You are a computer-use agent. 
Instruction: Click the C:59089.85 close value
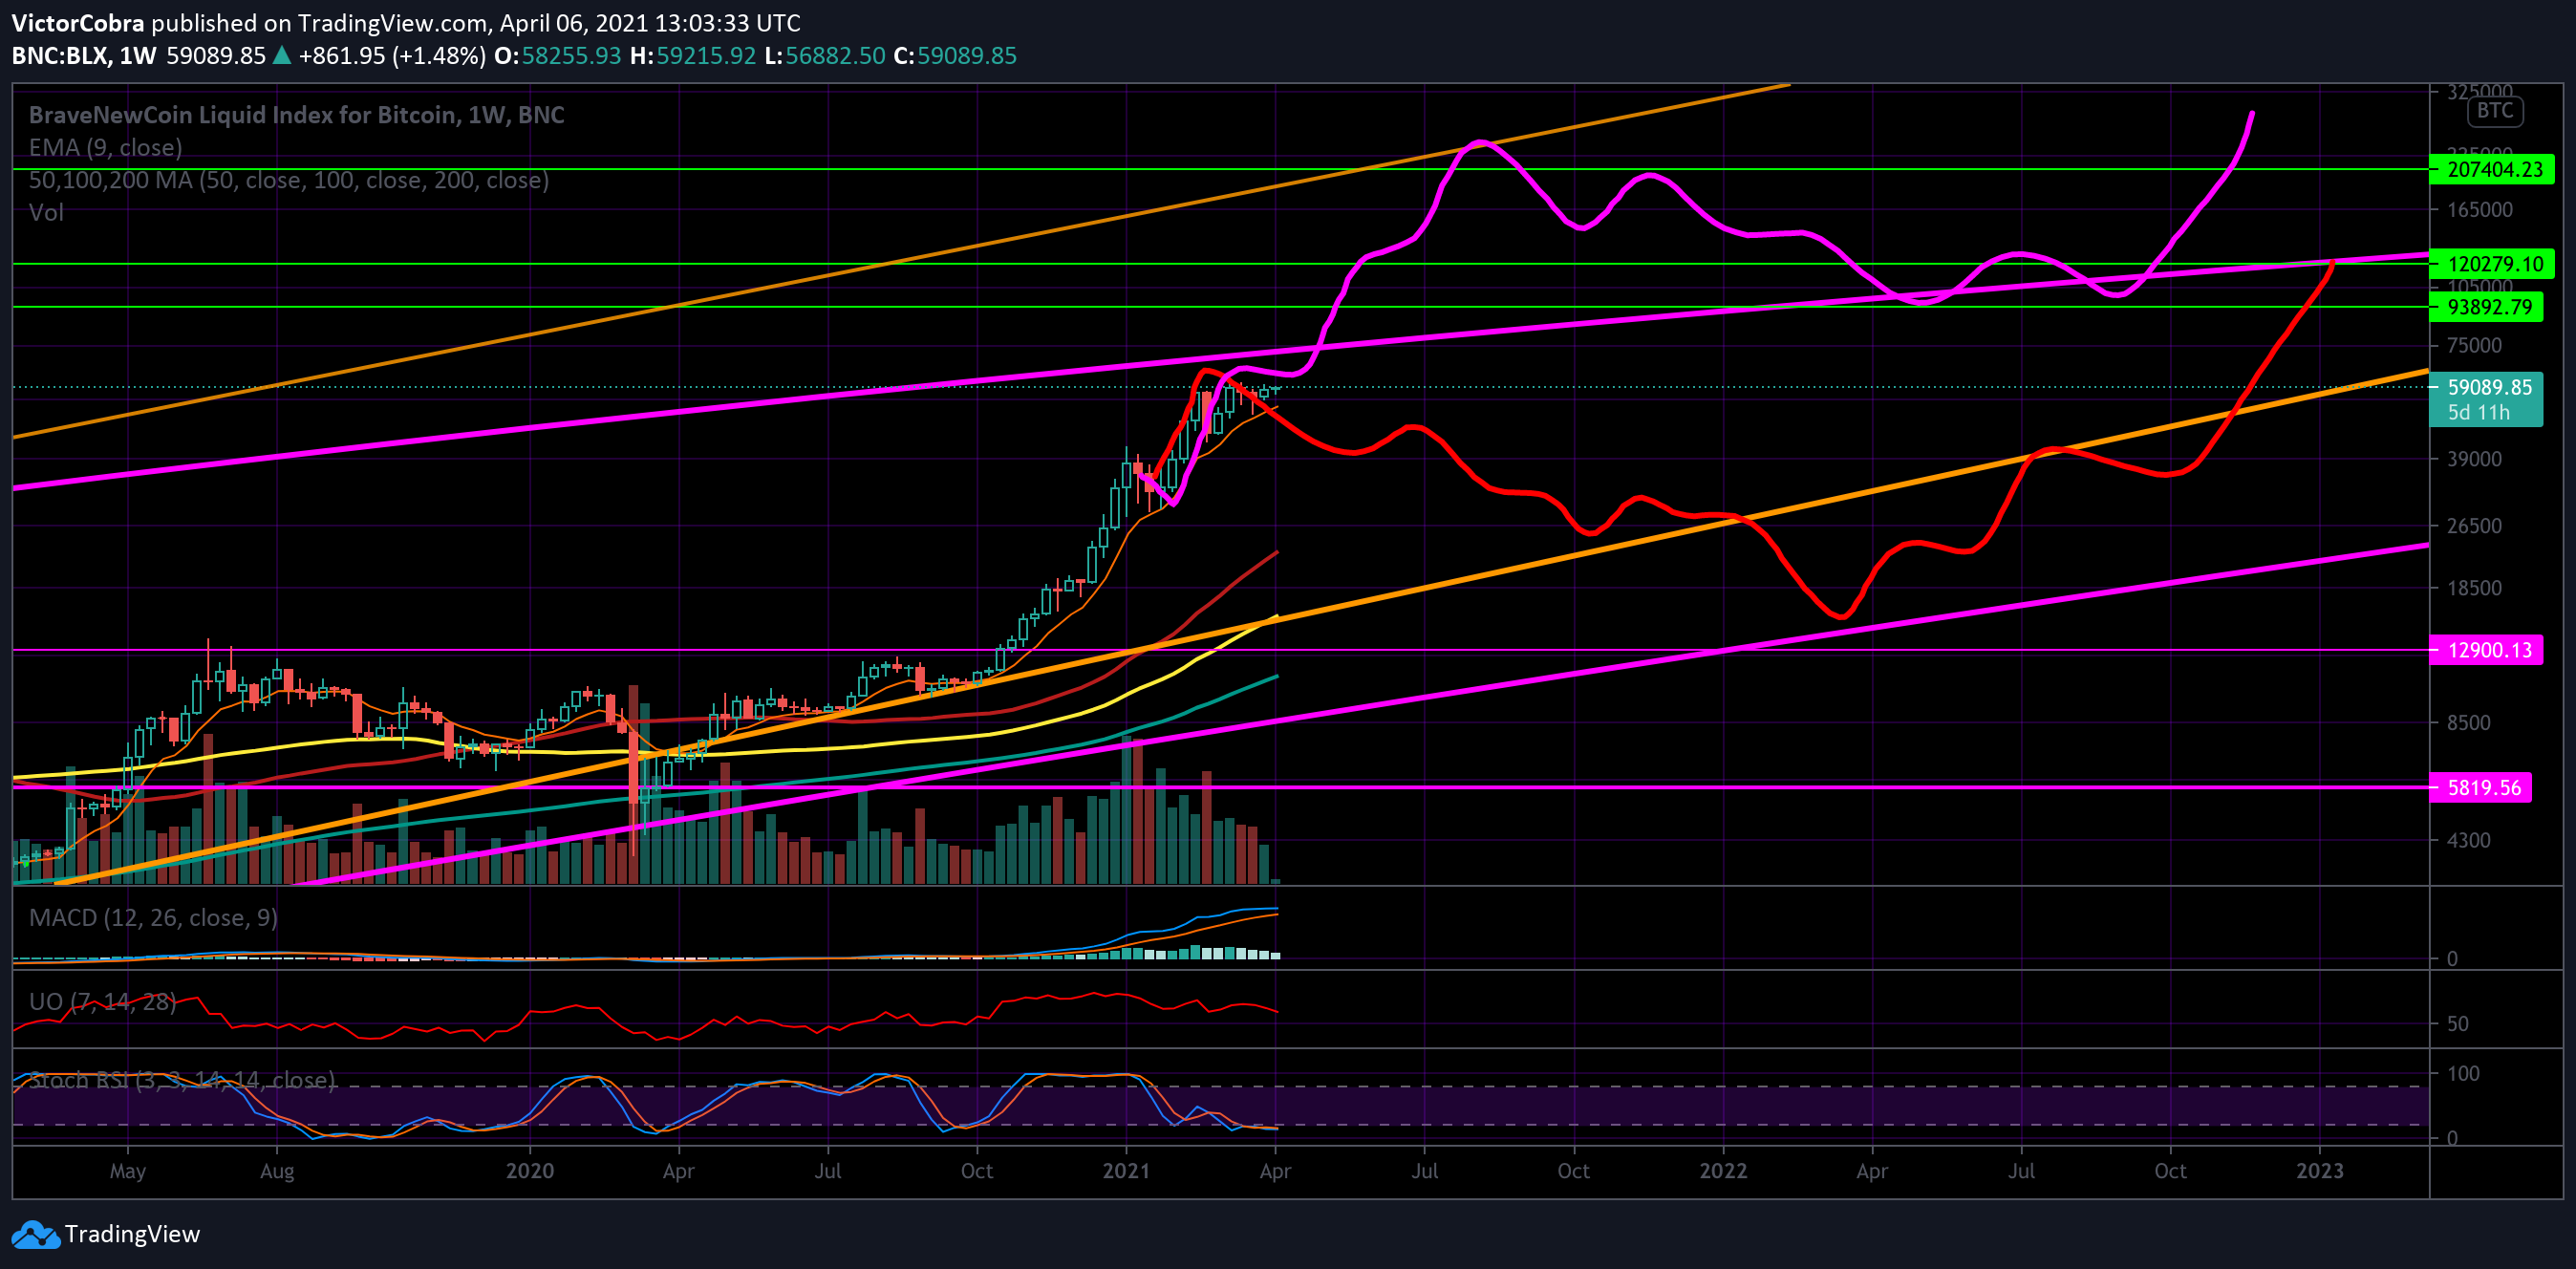[x=955, y=56]
